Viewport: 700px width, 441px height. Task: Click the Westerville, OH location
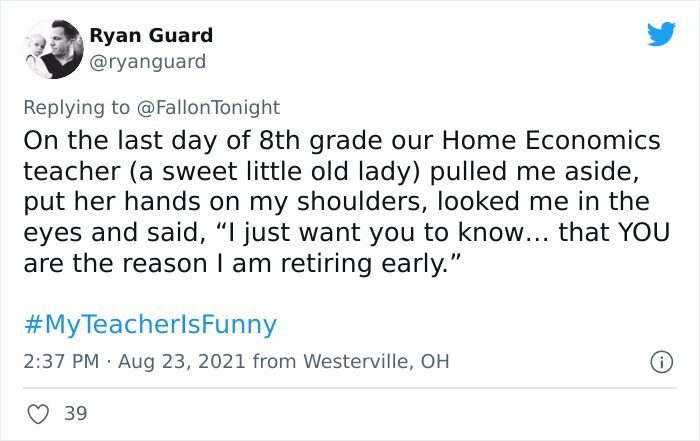click(x=376, y=361)
